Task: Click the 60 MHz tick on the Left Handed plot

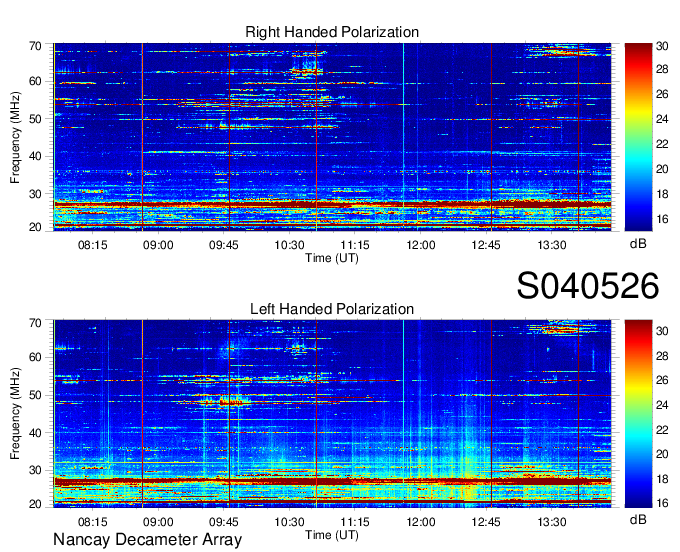Action: point(35,357)
